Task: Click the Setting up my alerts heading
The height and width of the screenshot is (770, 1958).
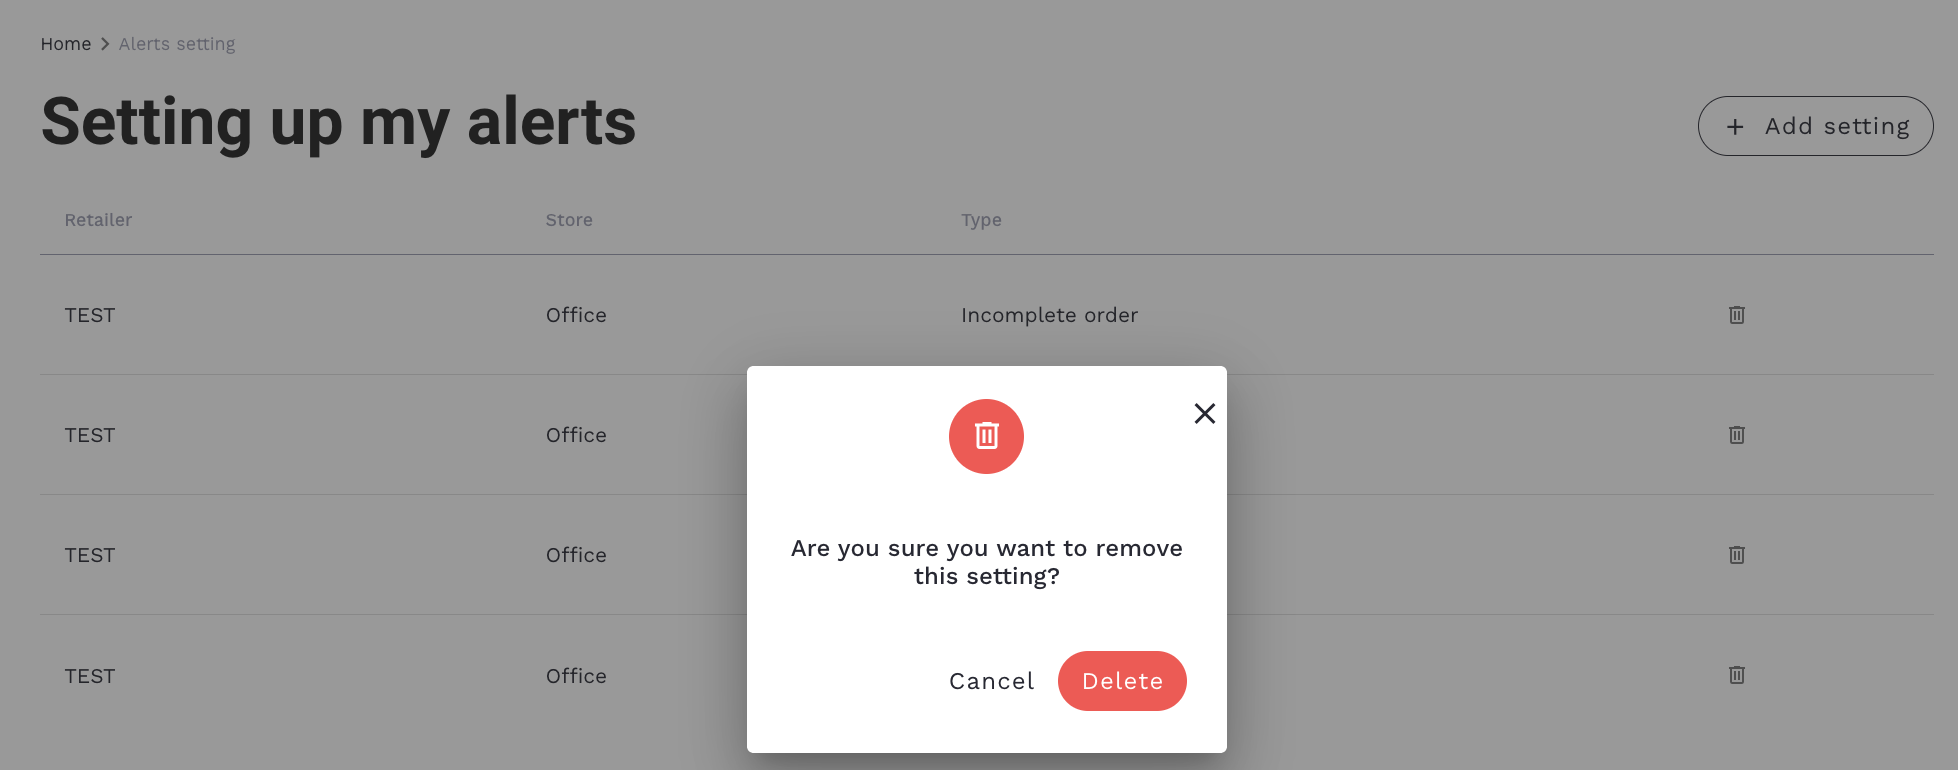Action: pyautogui.click(x=338, y=122)
